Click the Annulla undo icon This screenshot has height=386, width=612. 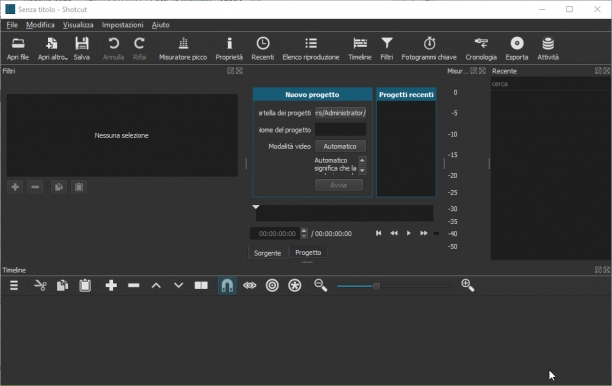114,48
